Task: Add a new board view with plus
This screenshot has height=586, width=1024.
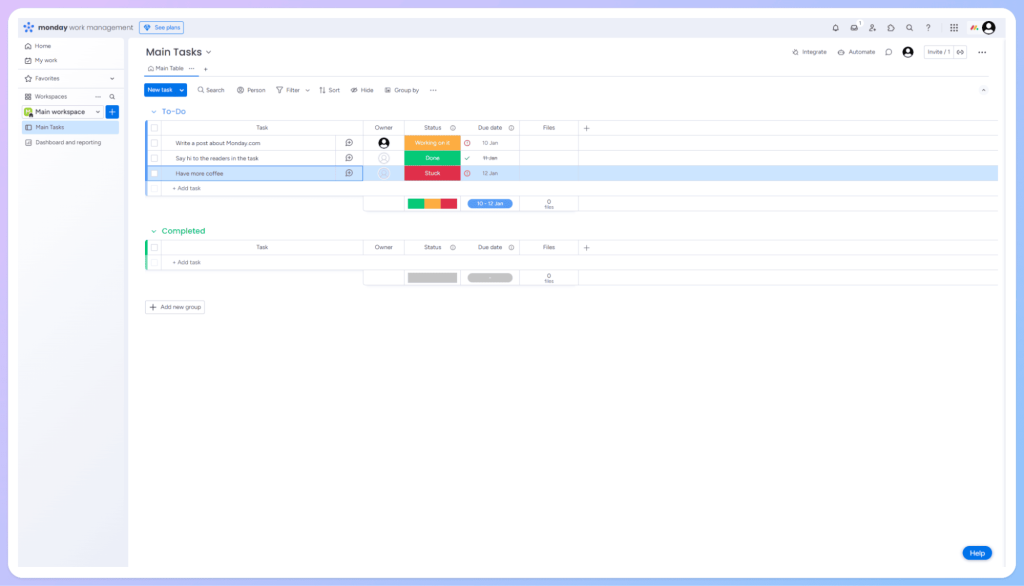Action: 206,69
